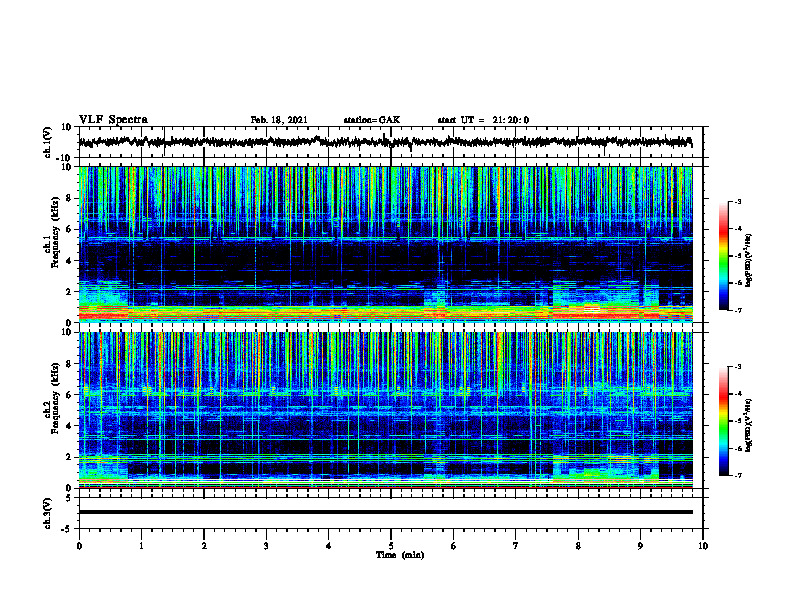The width and height of the screenshot is (792, 612).
Task: Click the "4" minute label on time axis
Action: tap(329, 546)
